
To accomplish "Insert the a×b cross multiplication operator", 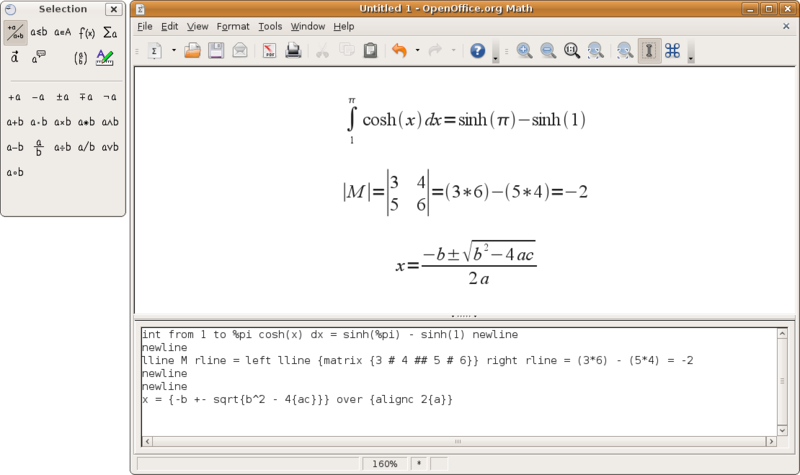I will [x=62, y=122].
